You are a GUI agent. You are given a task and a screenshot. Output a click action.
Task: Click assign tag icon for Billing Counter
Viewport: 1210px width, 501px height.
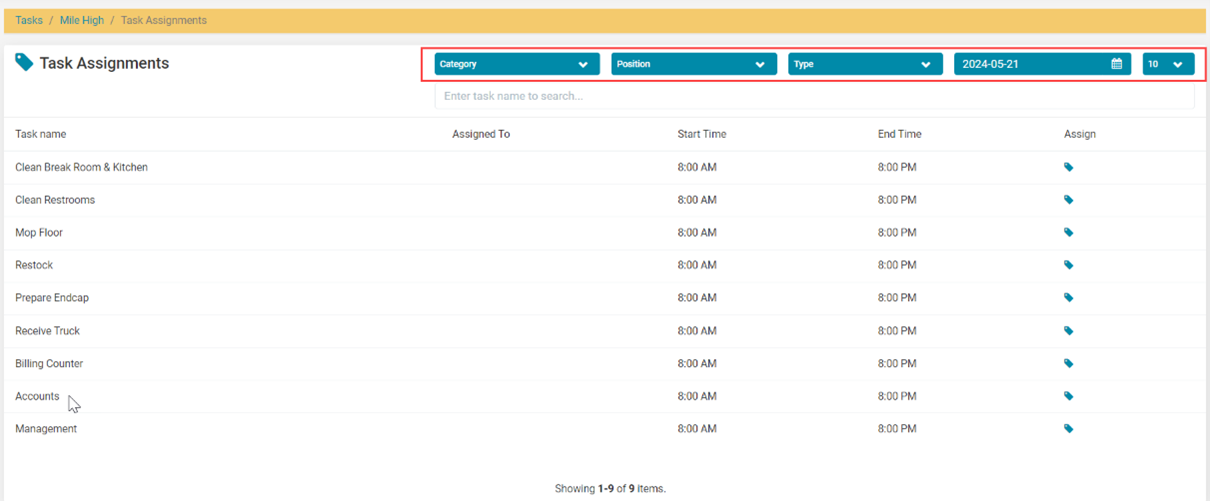[1069, 363]
